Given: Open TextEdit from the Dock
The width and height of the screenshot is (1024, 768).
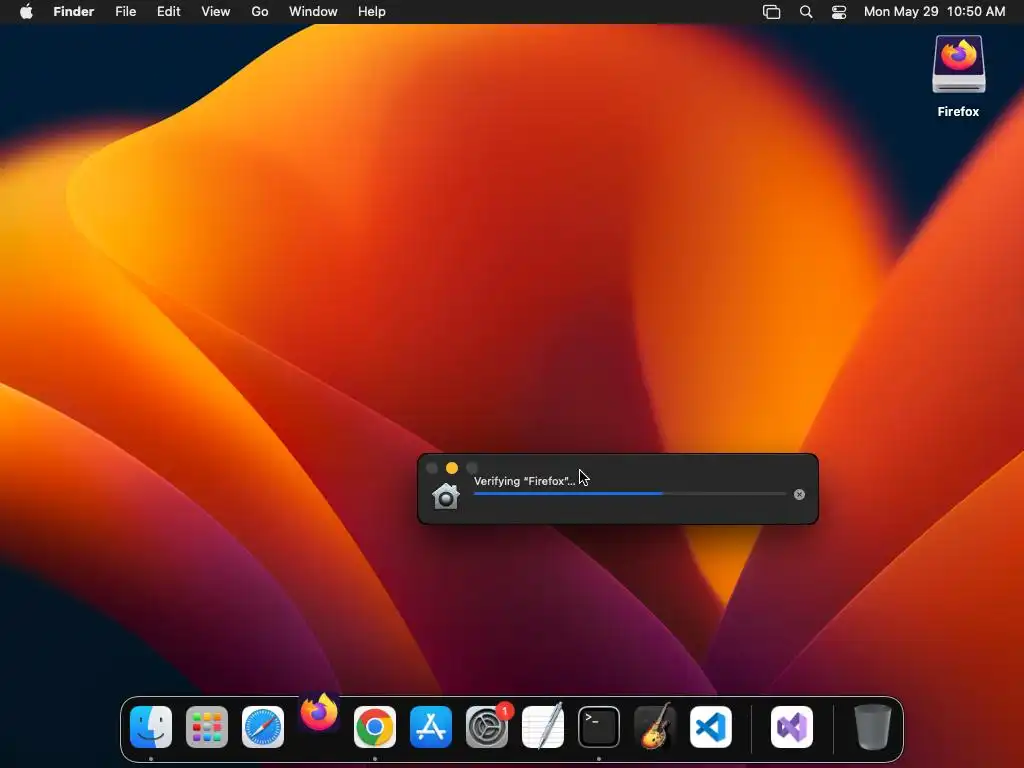Looking at the screenshot, I should tap(543, 726).
